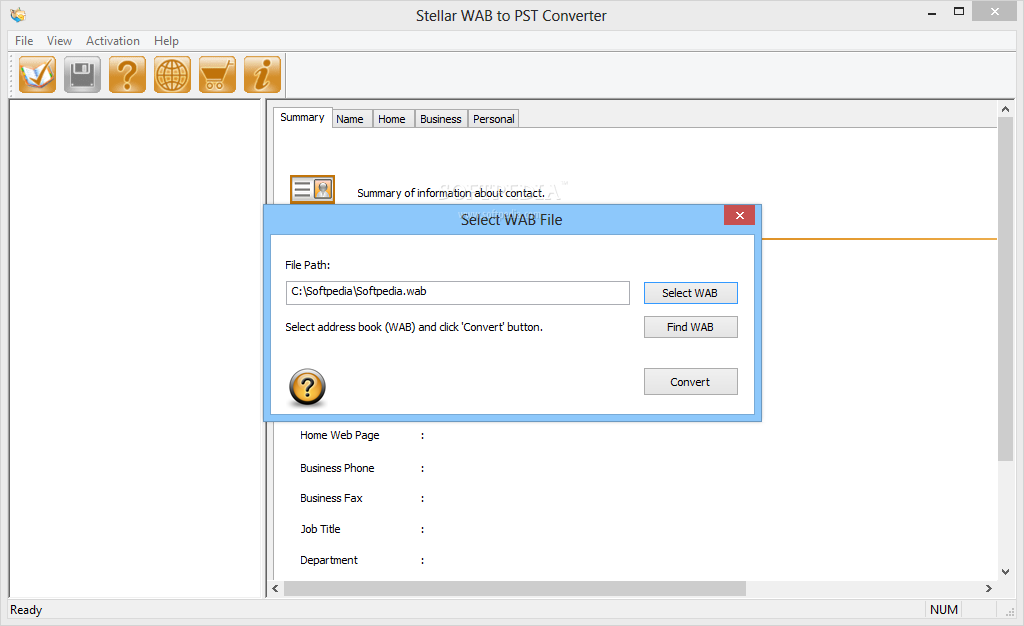Viewport: 1024px width, 626px height.
Task: Click the scroll left arrow
Action: pos(276,588)
